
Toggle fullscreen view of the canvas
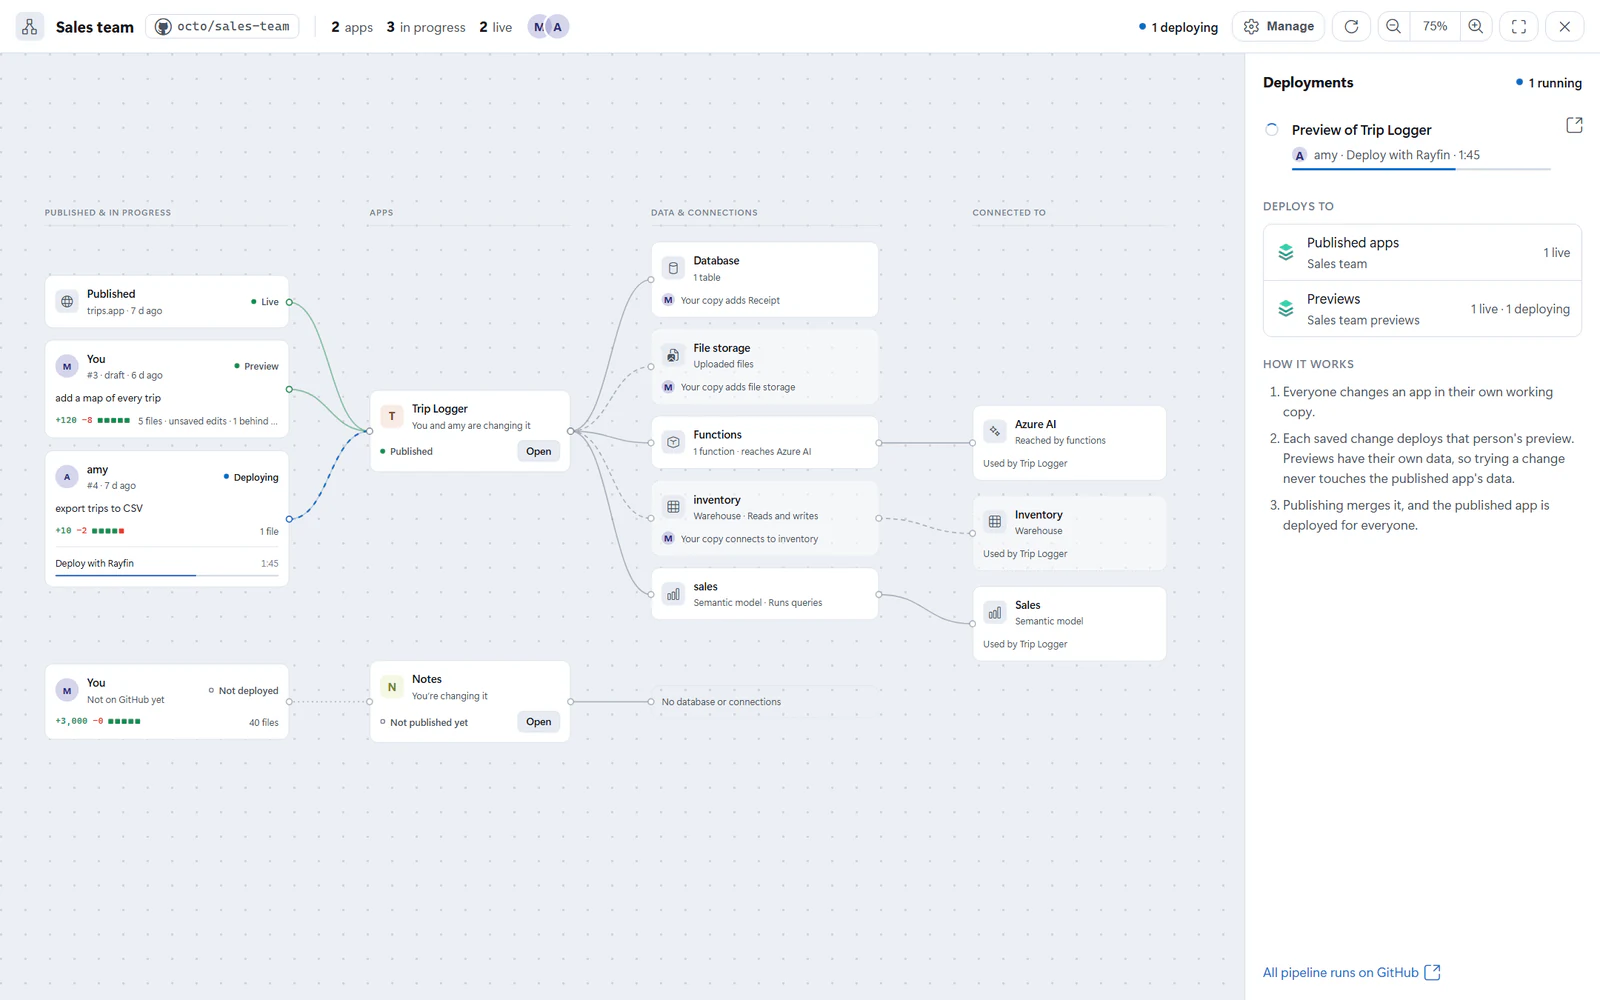click(x=1519, y=27)
